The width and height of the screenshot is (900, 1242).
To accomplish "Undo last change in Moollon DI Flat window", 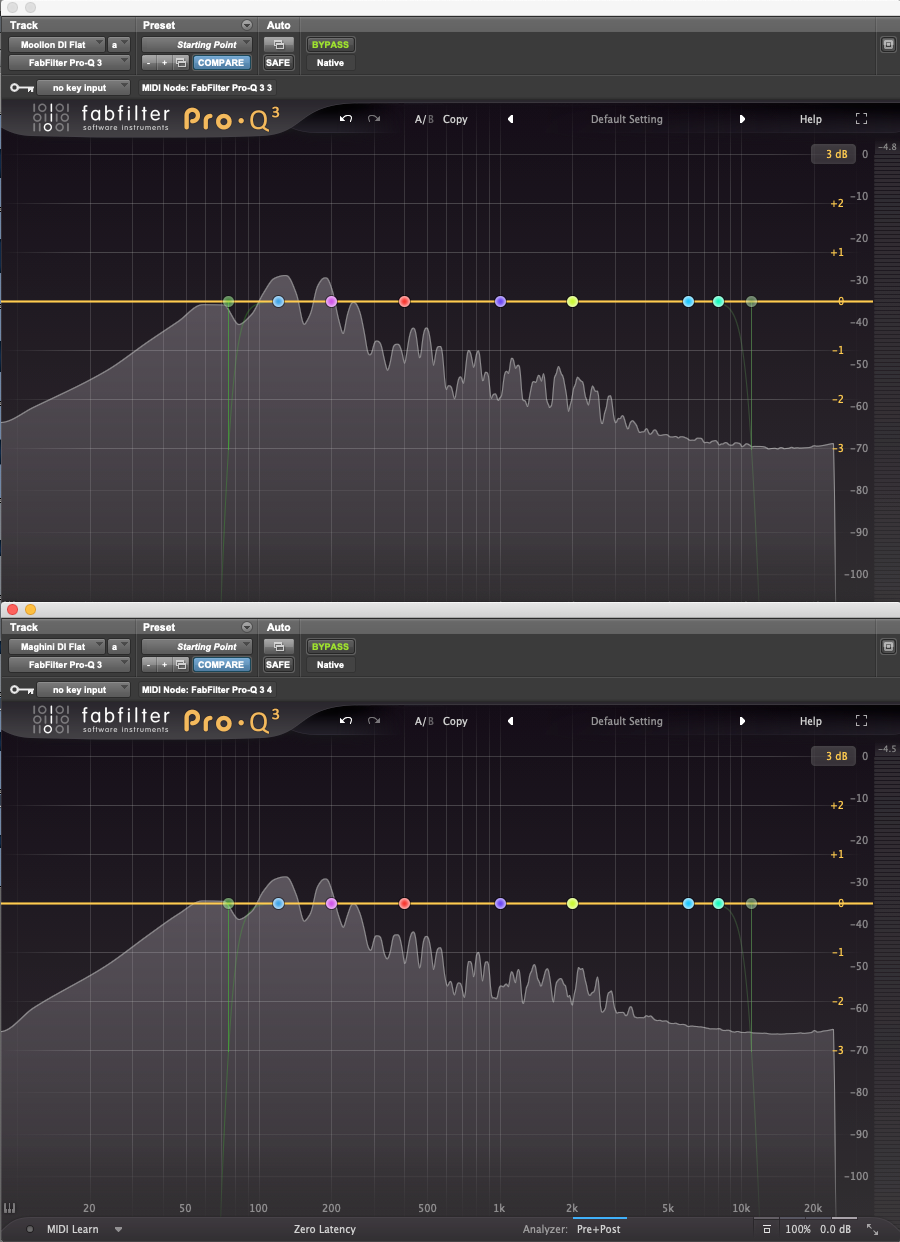I will point(346,119).
